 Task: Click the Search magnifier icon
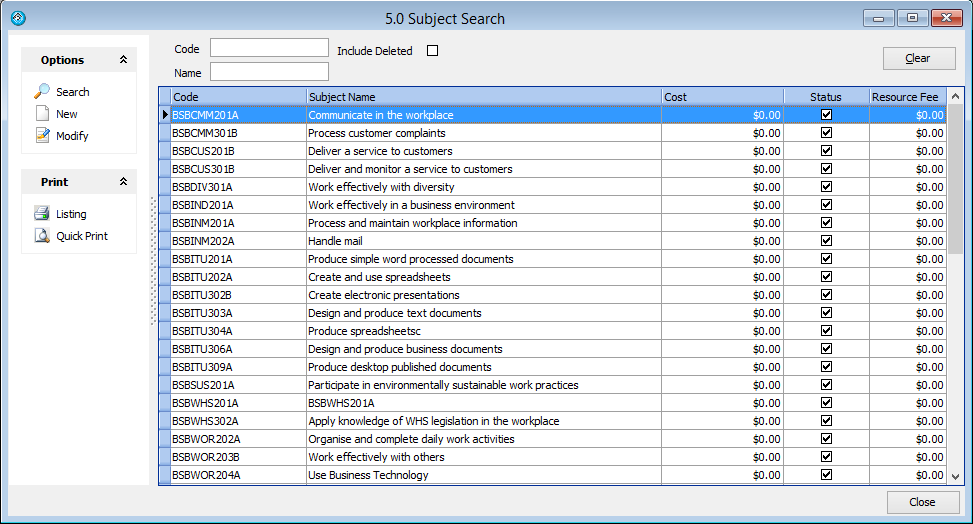click(42, 92)
